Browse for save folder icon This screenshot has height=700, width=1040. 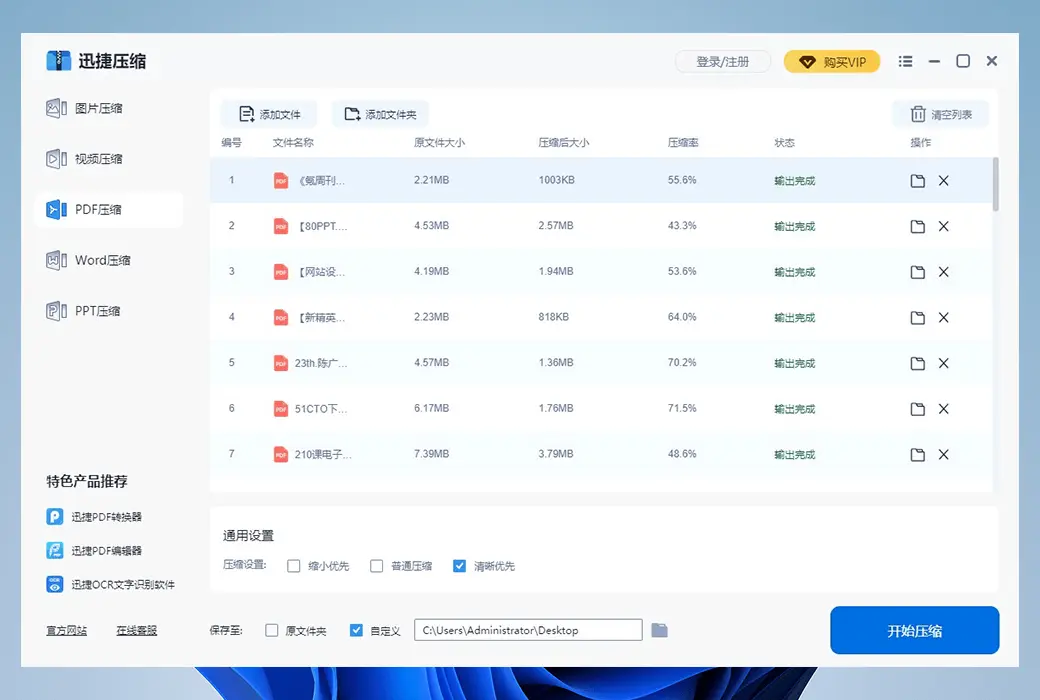coord(659,630)
